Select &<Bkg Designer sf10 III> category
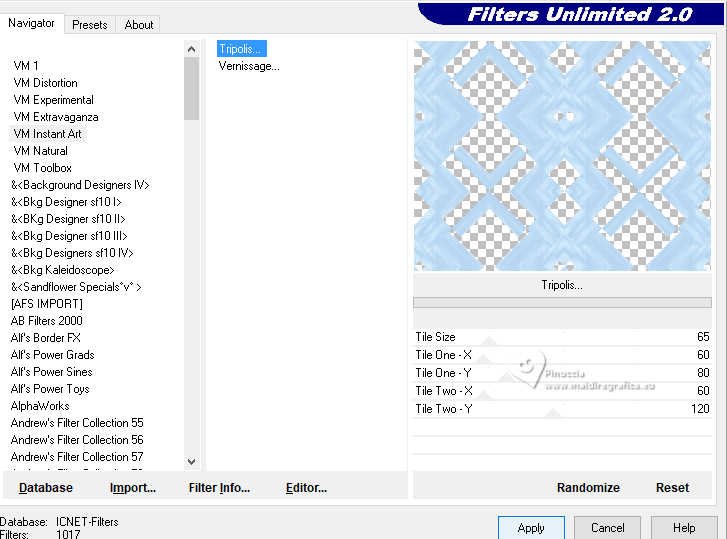This screenshot has height=539, width=727. tap(69, 236)
